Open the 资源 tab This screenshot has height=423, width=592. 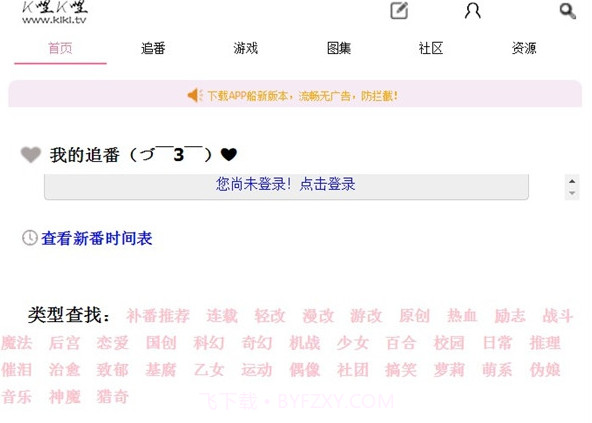click(524, 48)
